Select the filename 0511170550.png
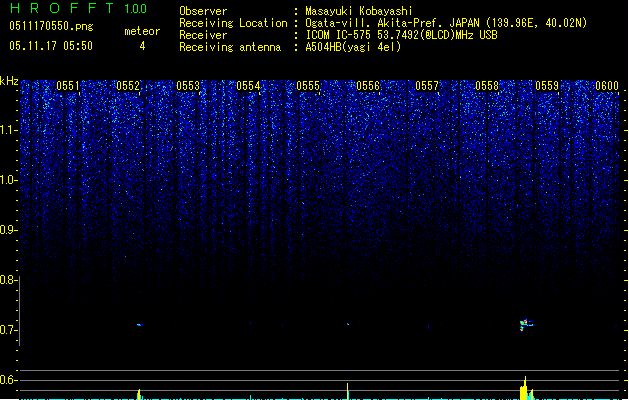The image size is (629, 400). [x=51, y=26]
